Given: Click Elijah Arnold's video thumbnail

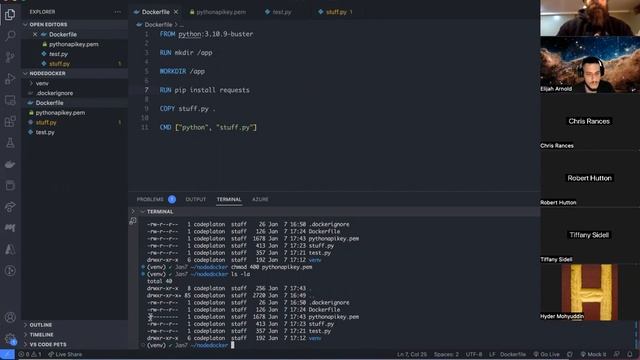Looking at the screenshot, I should (x=590, y=64).
